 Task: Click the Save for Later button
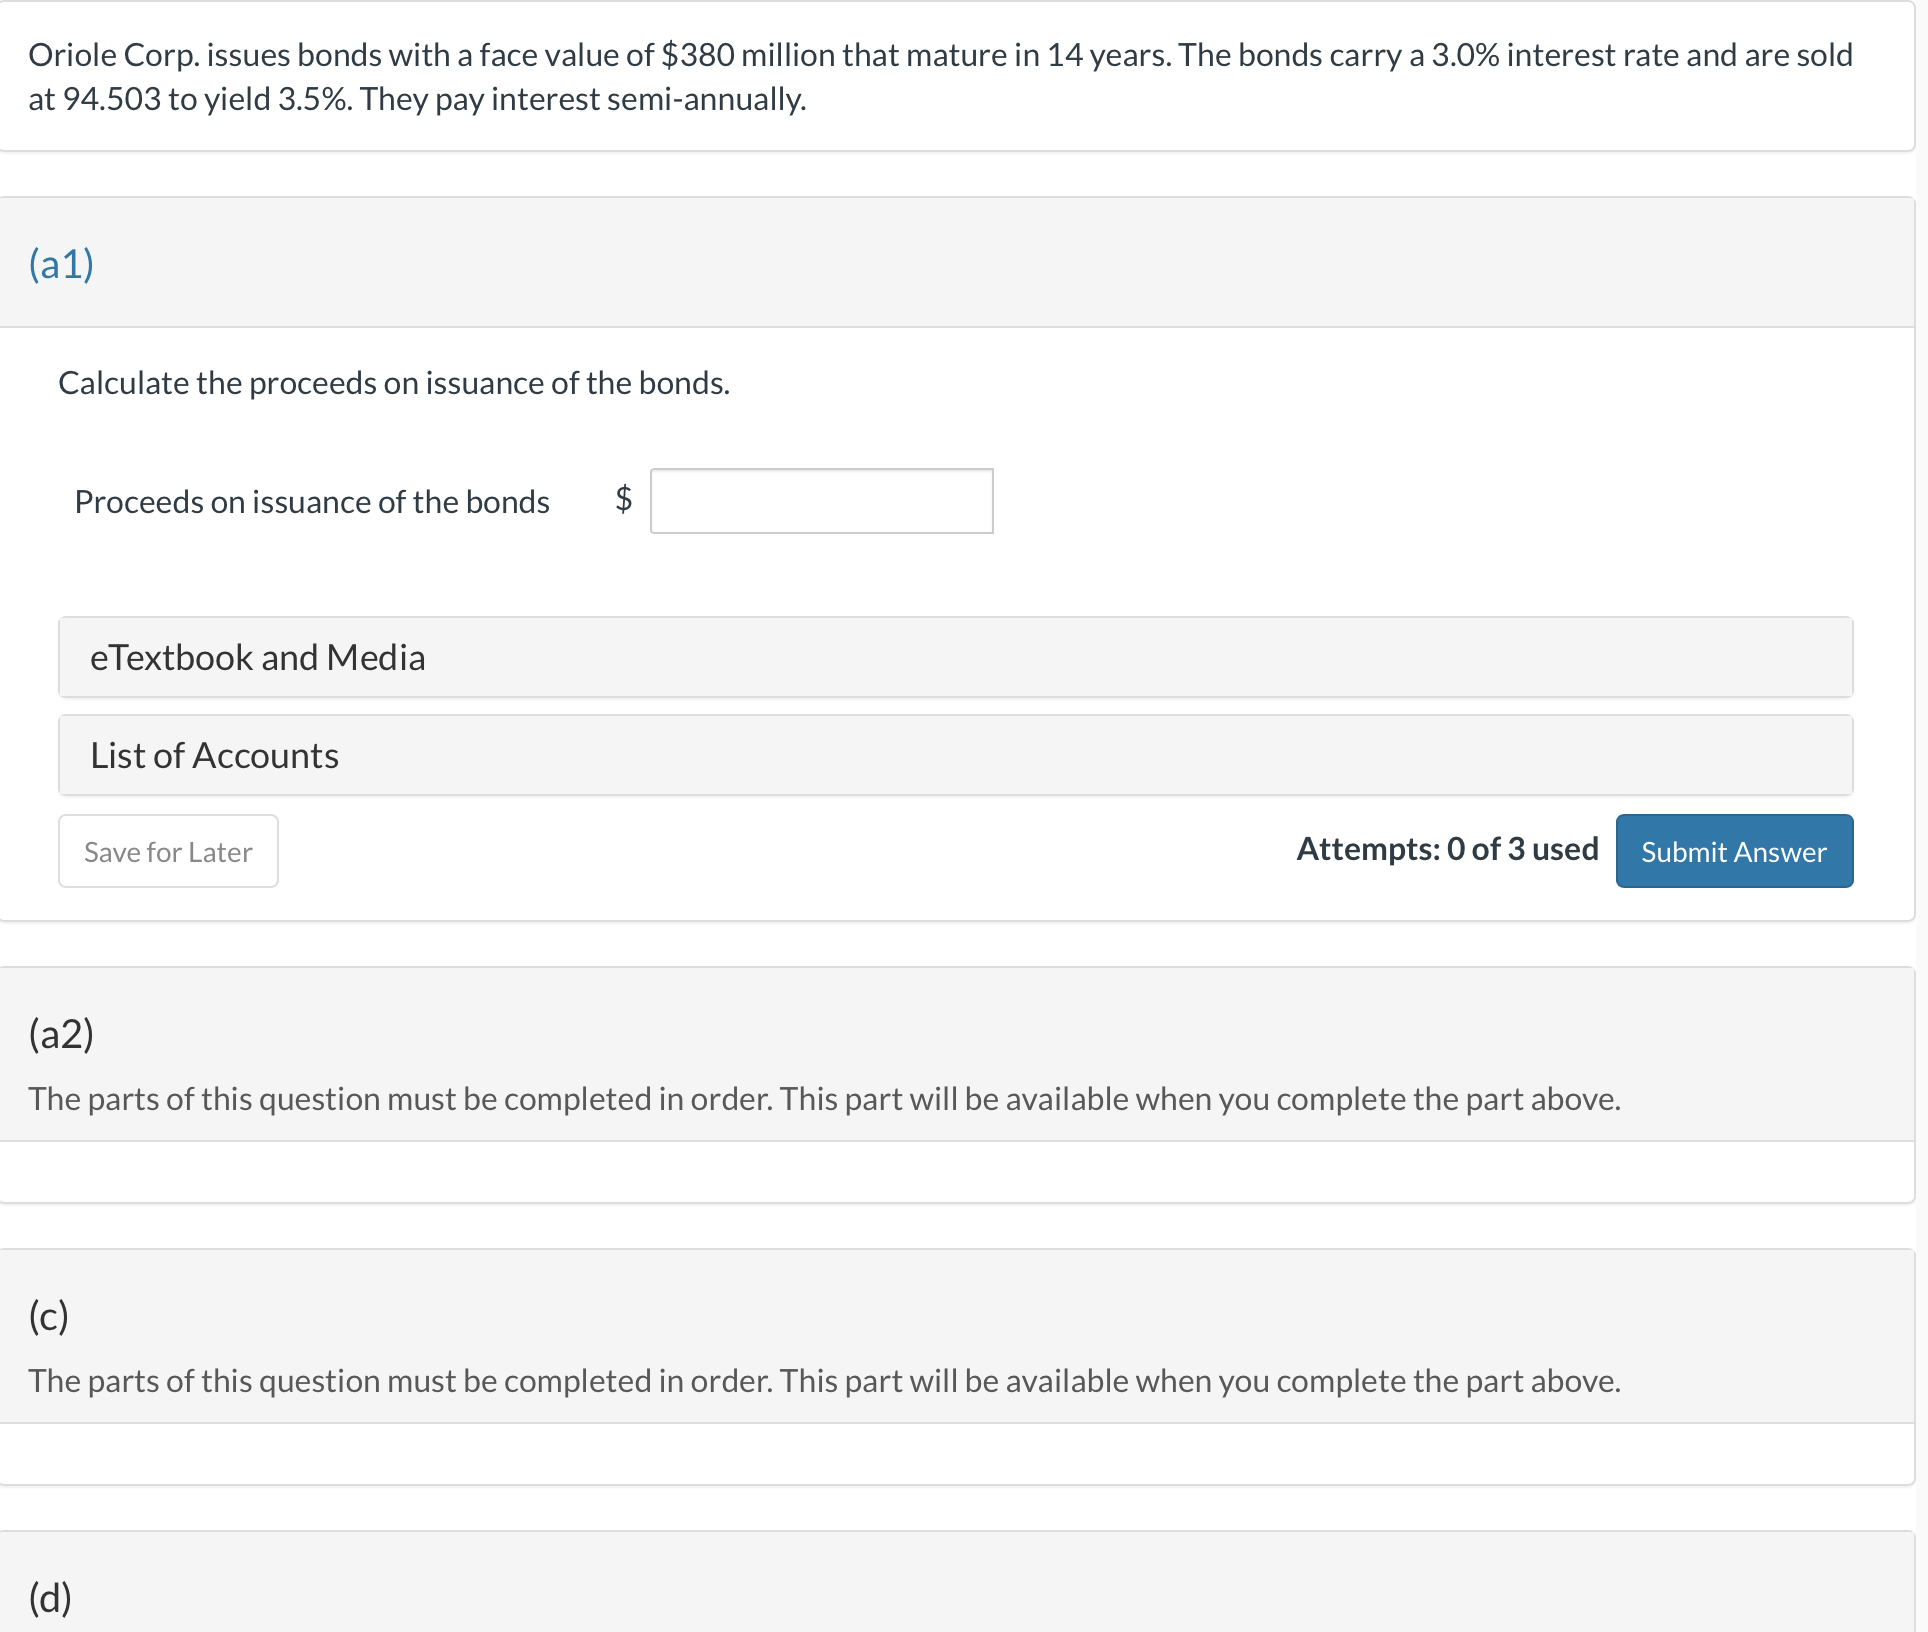(x=168, y=851)
